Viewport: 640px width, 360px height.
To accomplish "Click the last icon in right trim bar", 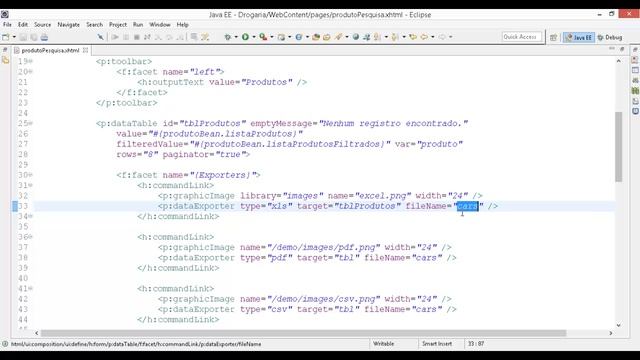I will 635,111.
